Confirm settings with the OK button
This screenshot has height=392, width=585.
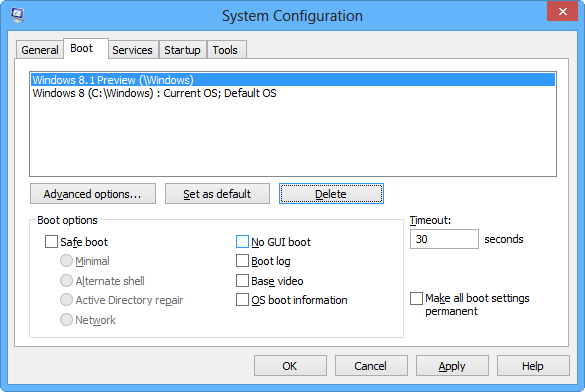tap(290, 366)
